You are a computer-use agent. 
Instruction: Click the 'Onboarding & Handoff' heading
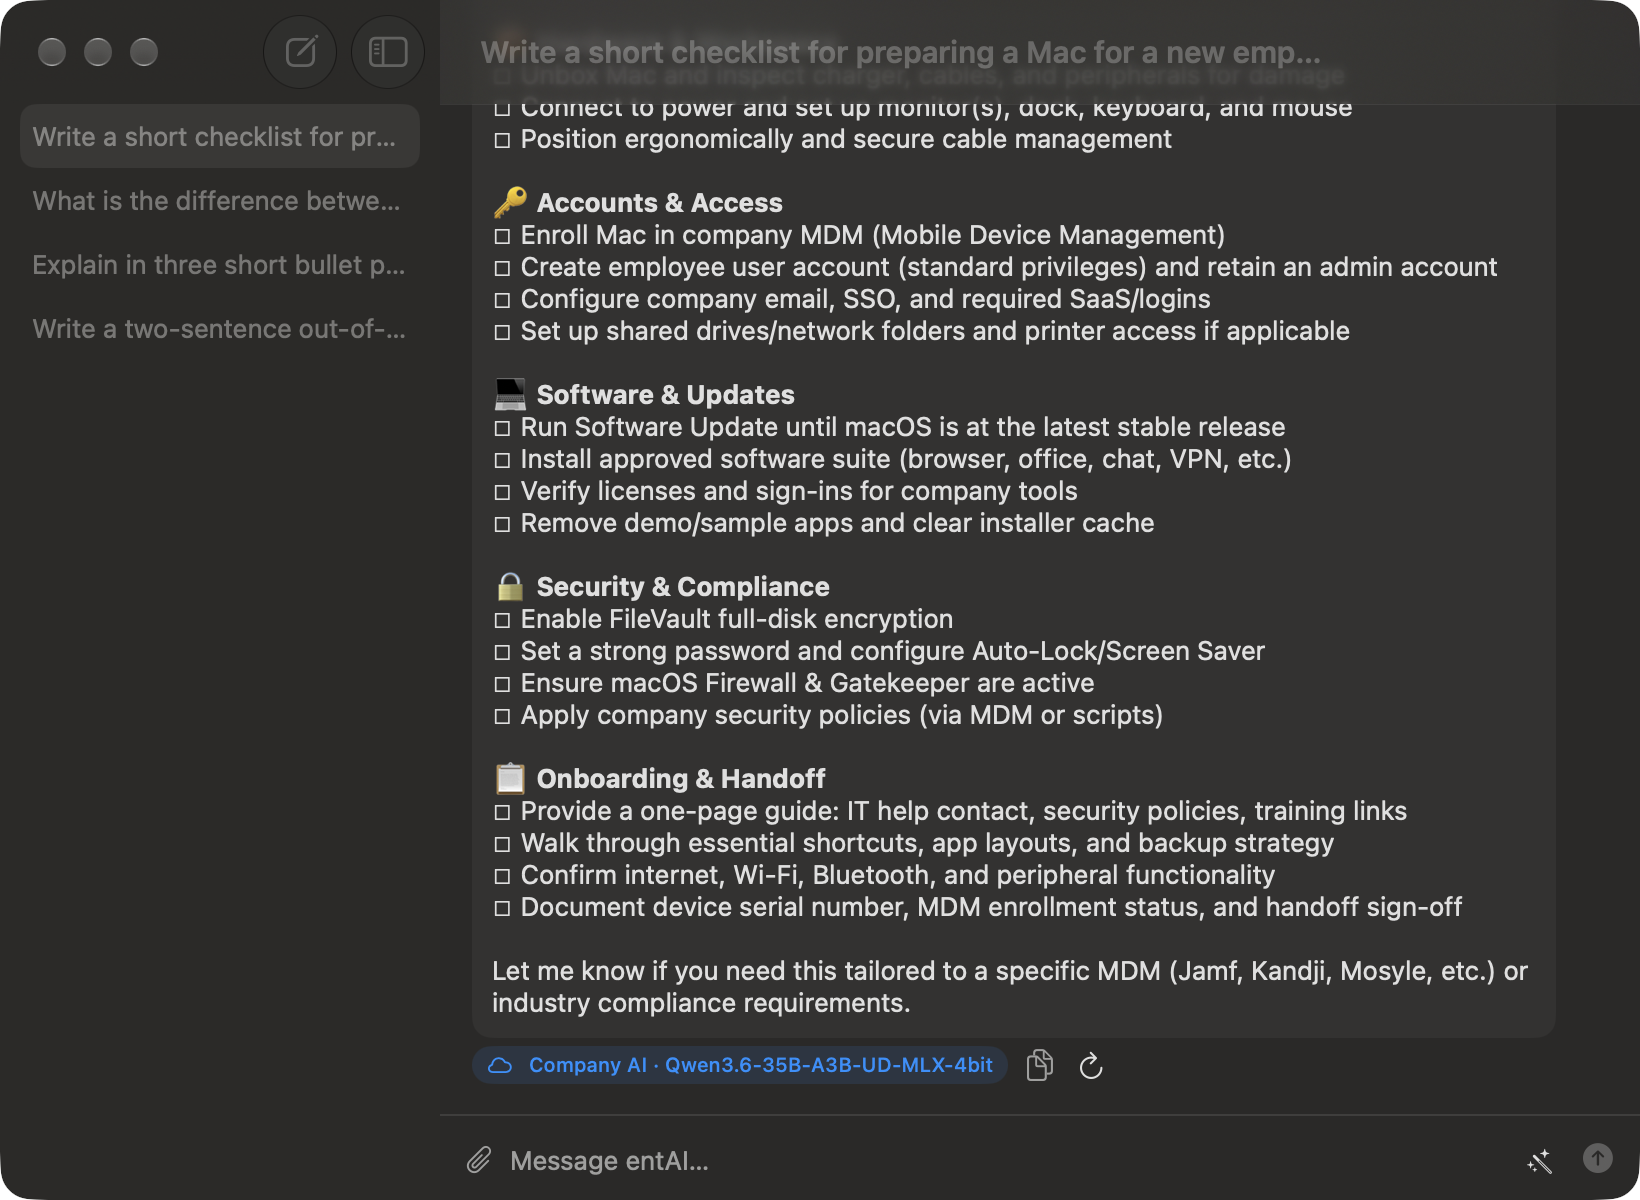click(681, 779)
